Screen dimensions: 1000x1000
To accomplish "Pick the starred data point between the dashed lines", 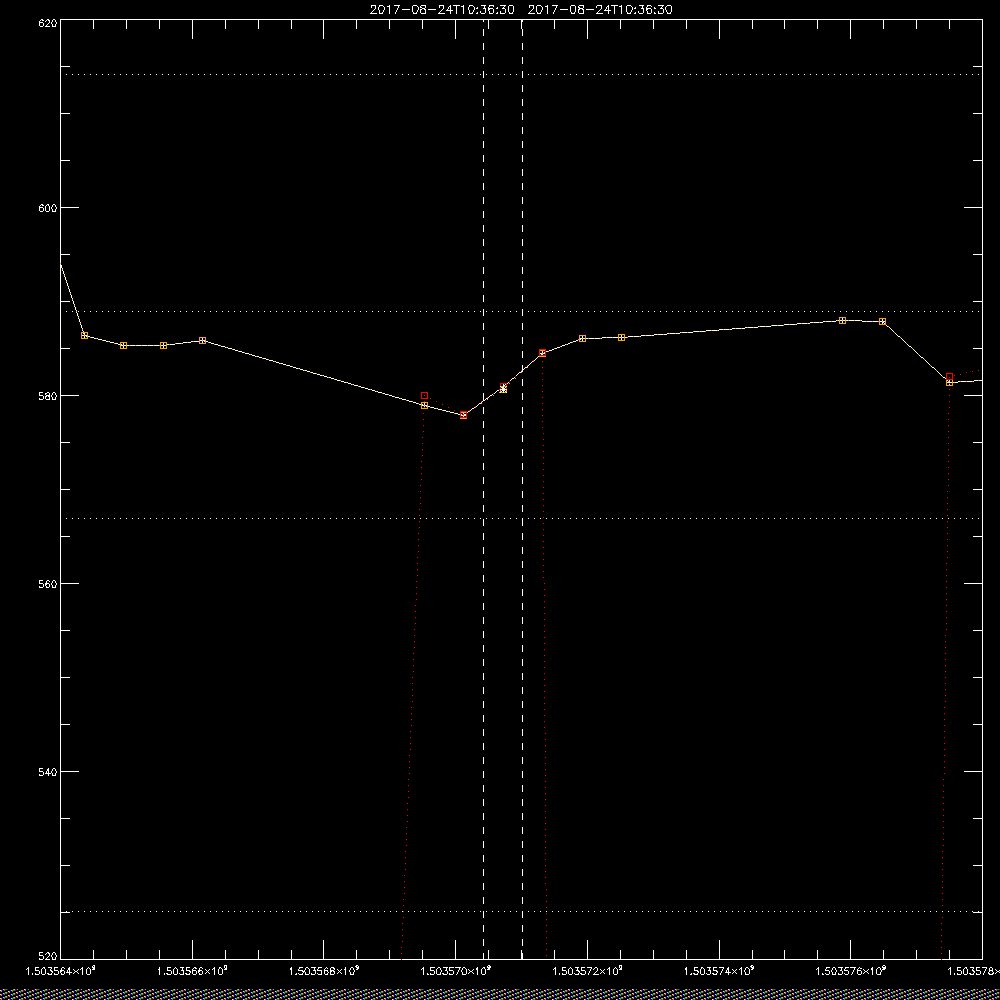I will [x=503, y=388].
